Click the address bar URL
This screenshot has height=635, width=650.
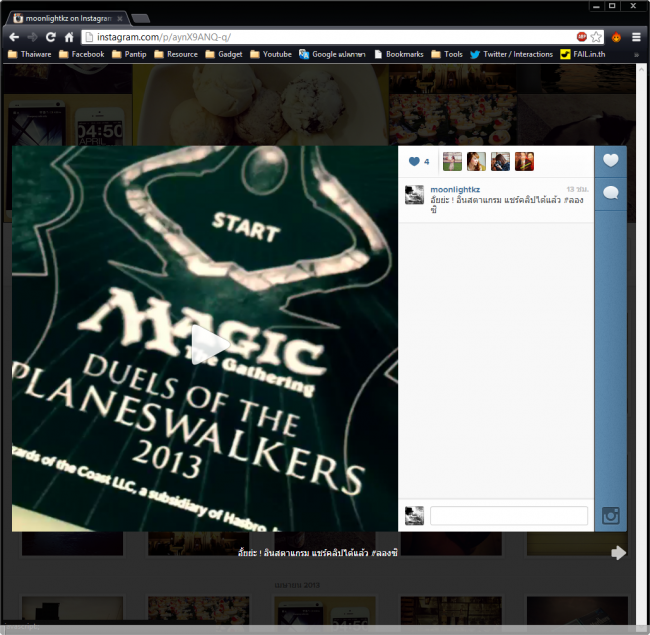pyautogui.click(x=164, y=37)
